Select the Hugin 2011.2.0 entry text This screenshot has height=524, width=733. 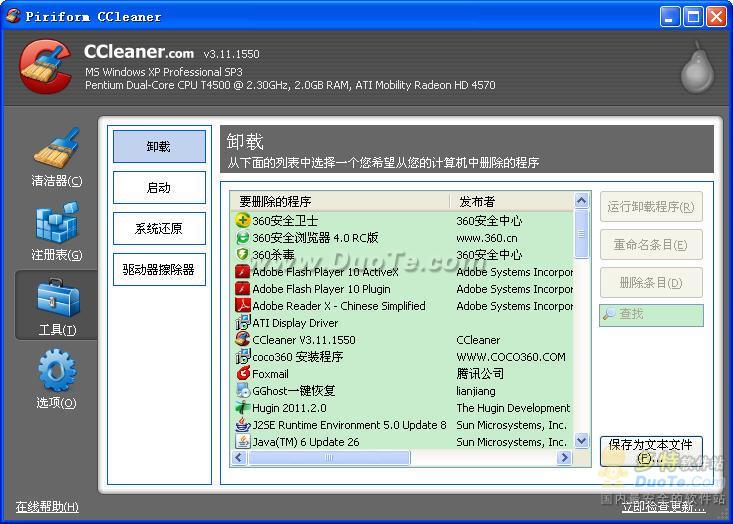coord(289,408)
